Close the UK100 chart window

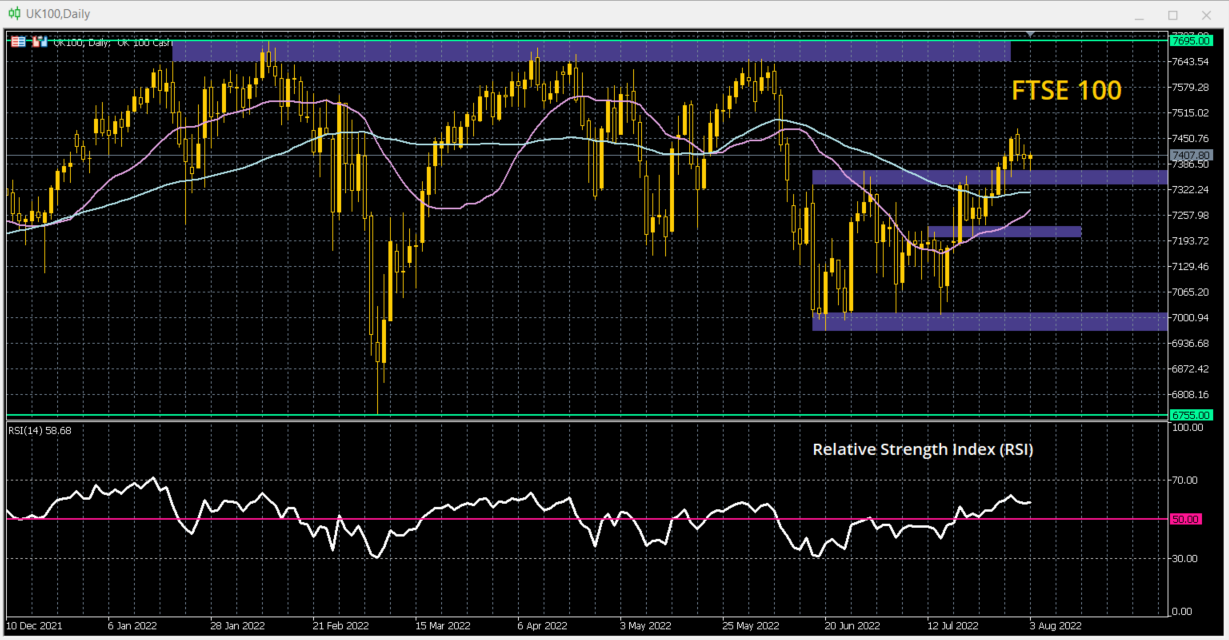click(x=1207, y=15)
